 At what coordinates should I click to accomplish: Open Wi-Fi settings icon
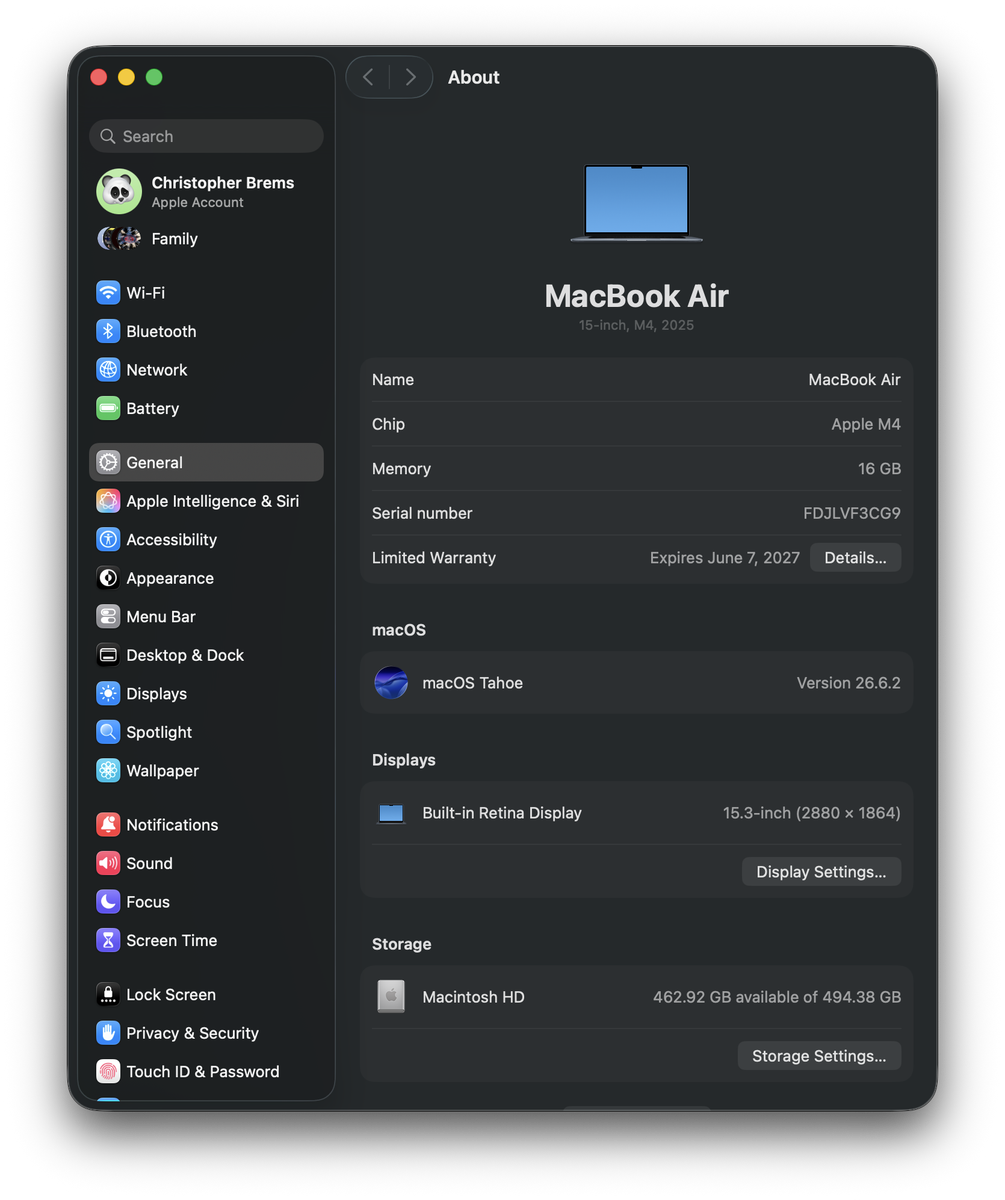pos(108,293)
